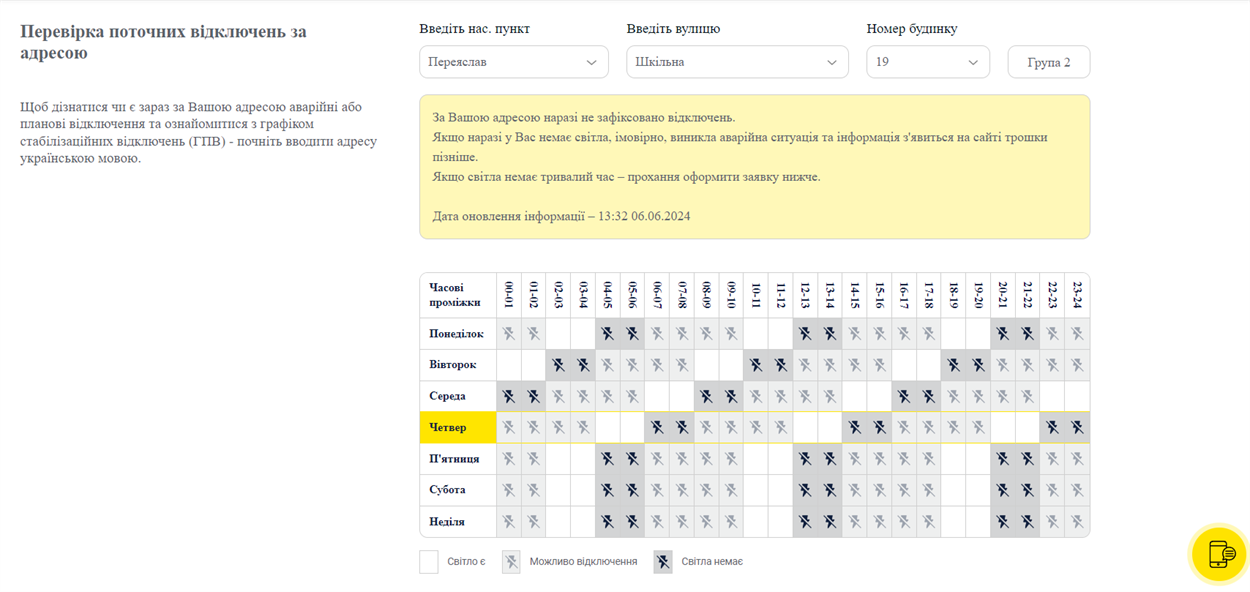Click Tuesday 02-03 no-power icon
The width and height of the screenshot is (1250, 592).
(x=558, y=365)
